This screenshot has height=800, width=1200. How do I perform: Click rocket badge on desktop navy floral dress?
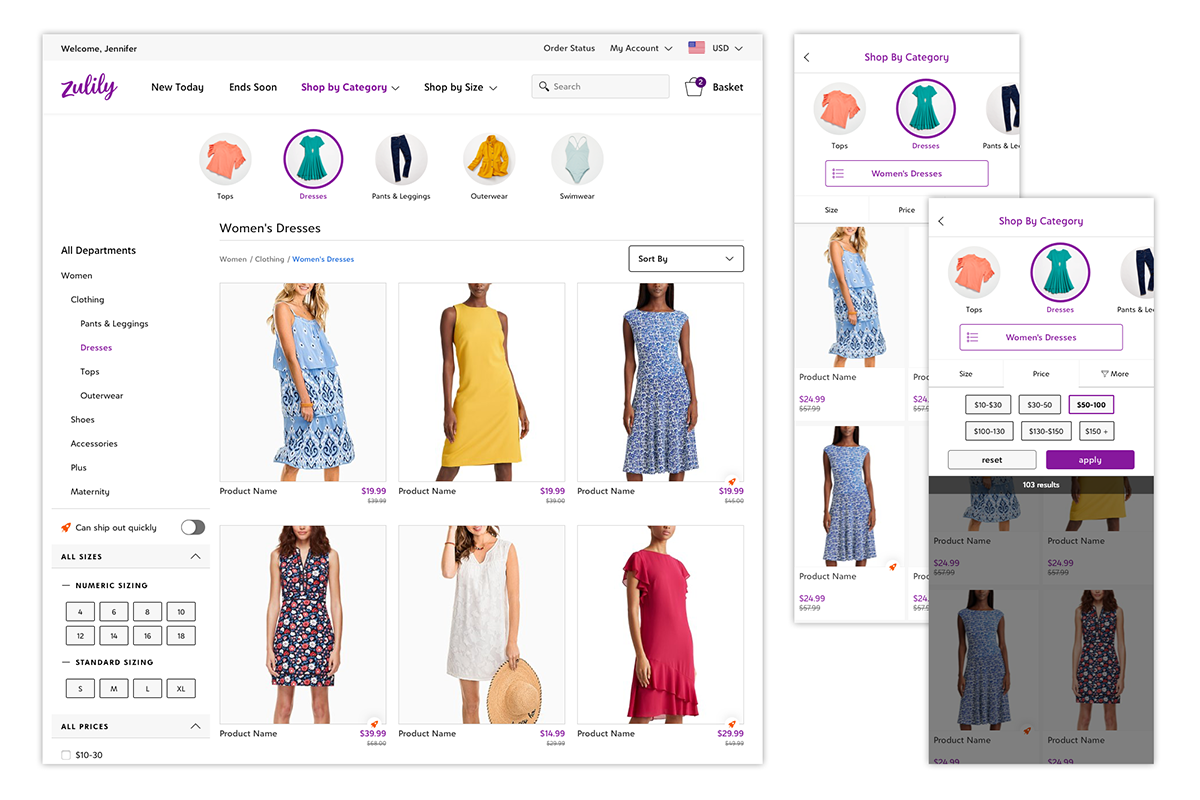(374, 724)
